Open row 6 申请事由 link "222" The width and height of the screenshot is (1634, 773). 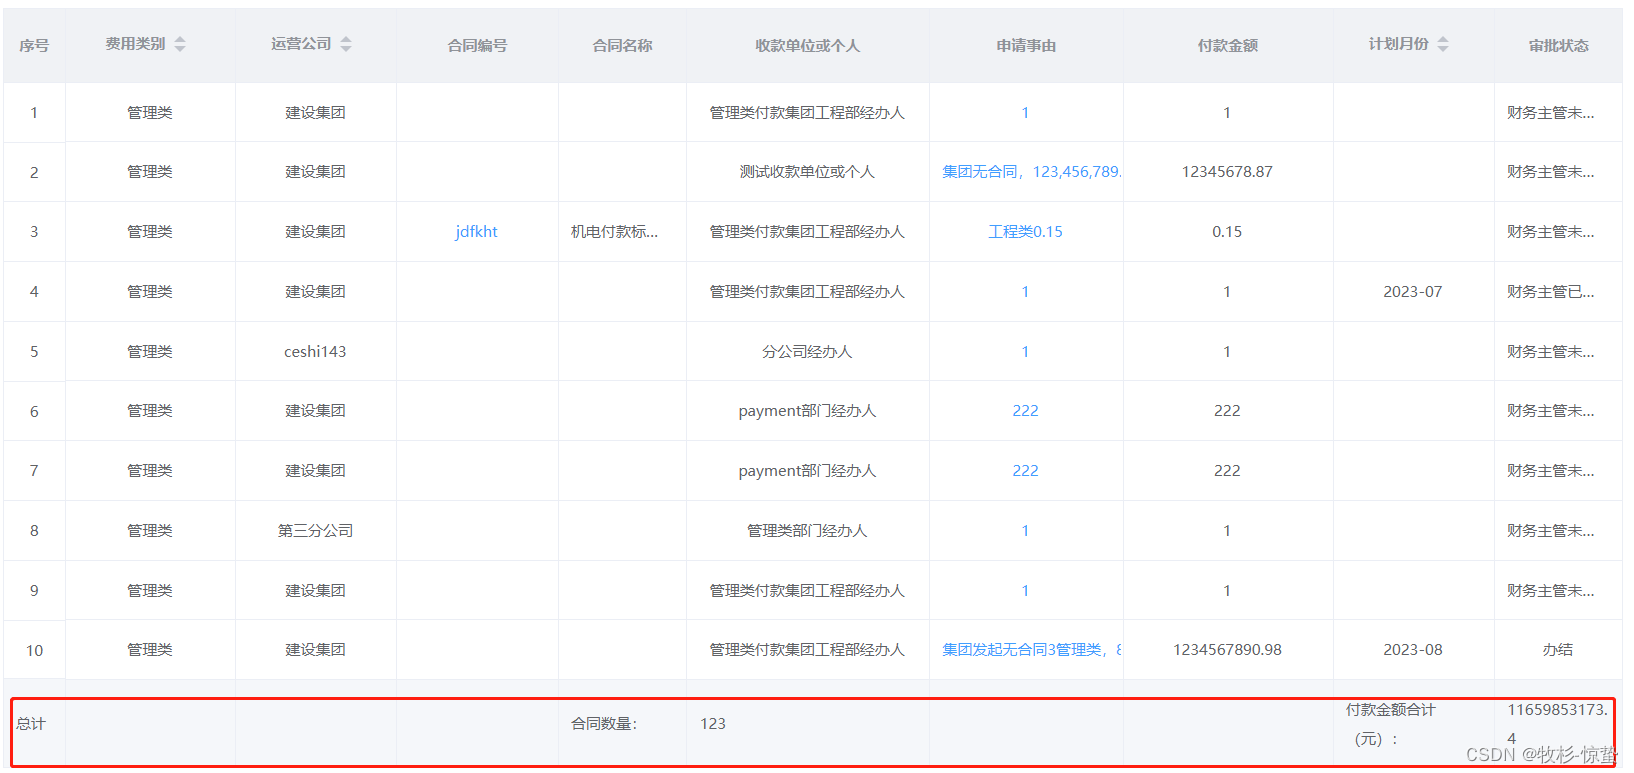pyautogui.click(x=1026, y=411)
